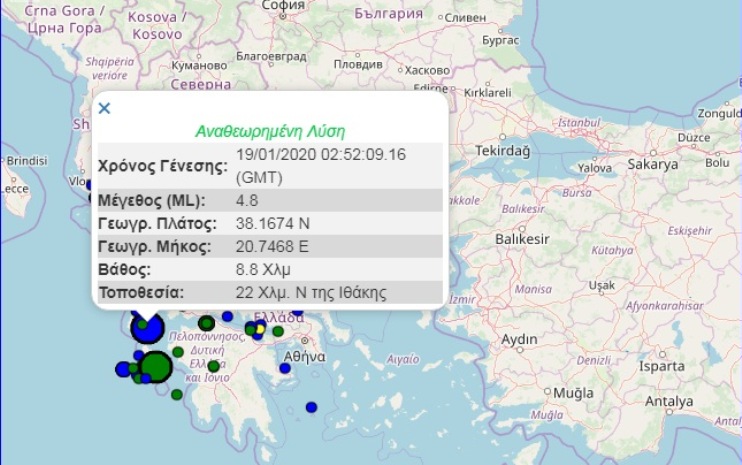
Task: Click the origin time 19/01/2020 02:52:09.16
Action: pos(321,154)
